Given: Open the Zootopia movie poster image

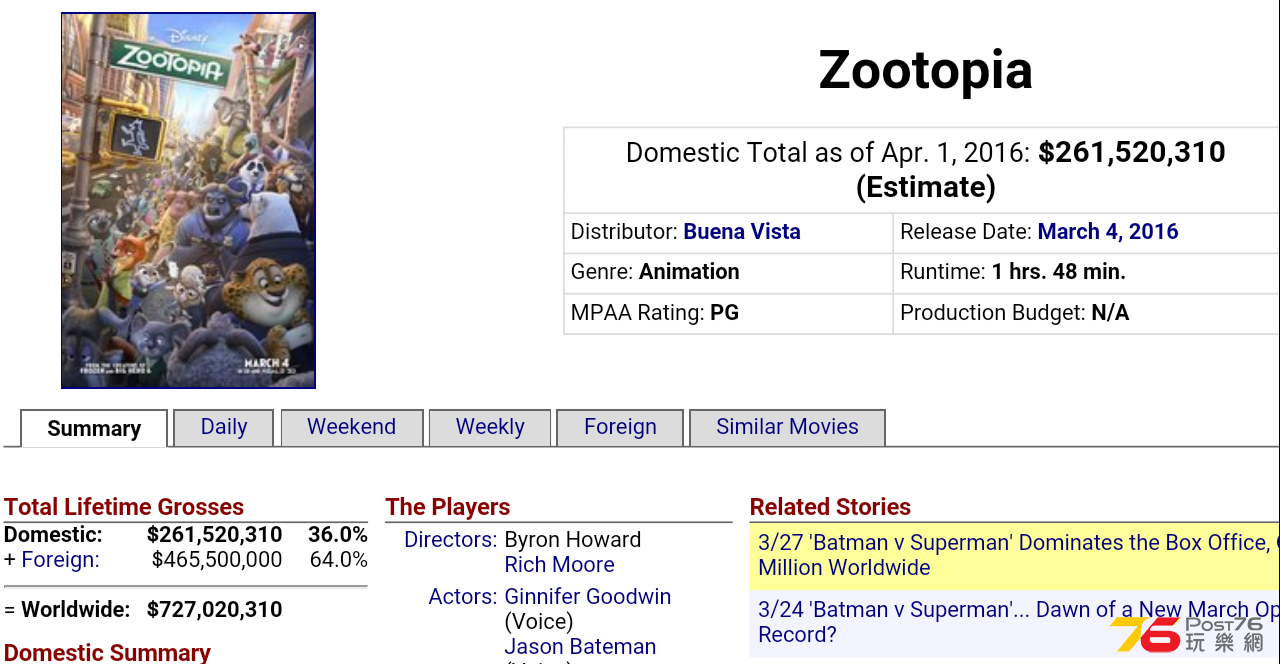Looking at the screenshot, I should (188, 200).
